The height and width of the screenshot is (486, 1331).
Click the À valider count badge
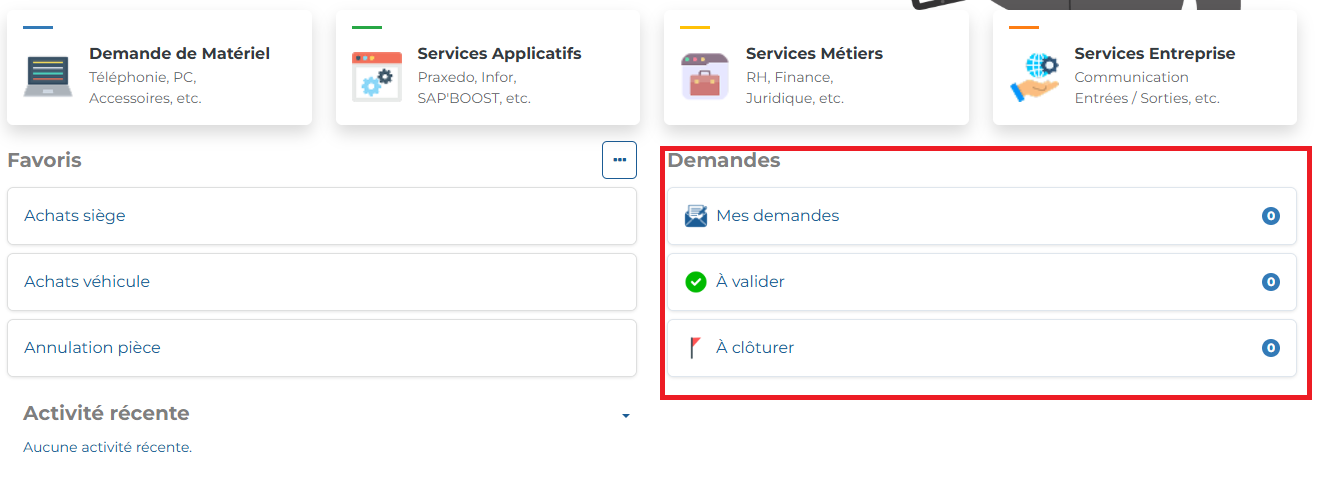tap(1271, 282)
